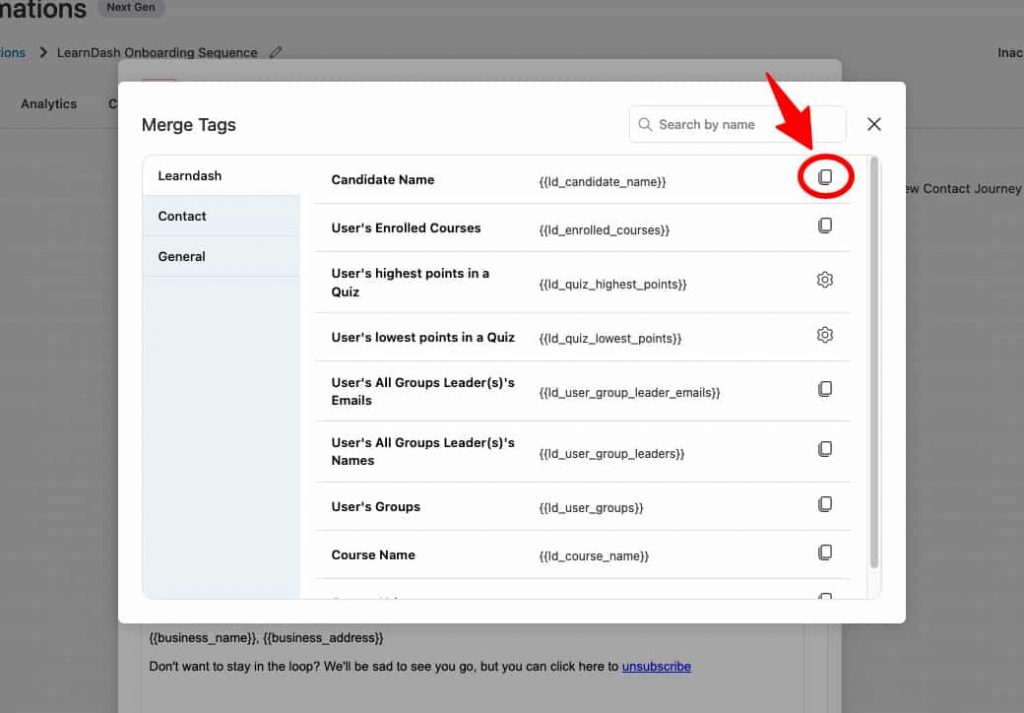Image resolution: width=1024 pixels, height=713 pixels.
Task: Open settings for User's lowest points in a Quiz
Action: (825, 334)
